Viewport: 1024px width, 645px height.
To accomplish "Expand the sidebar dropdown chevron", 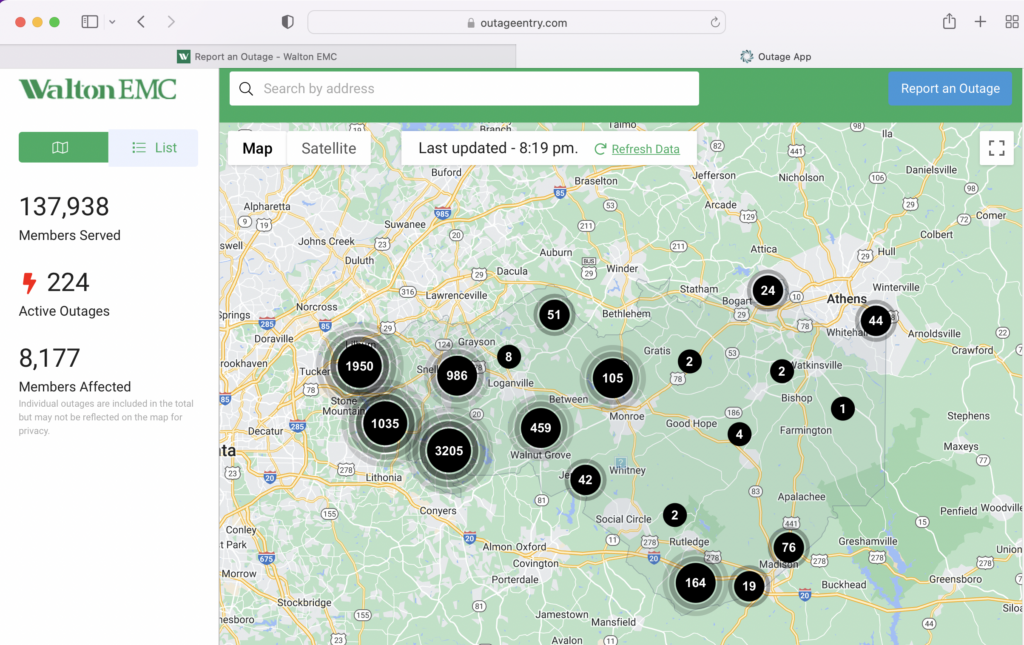I will point(112,22).
